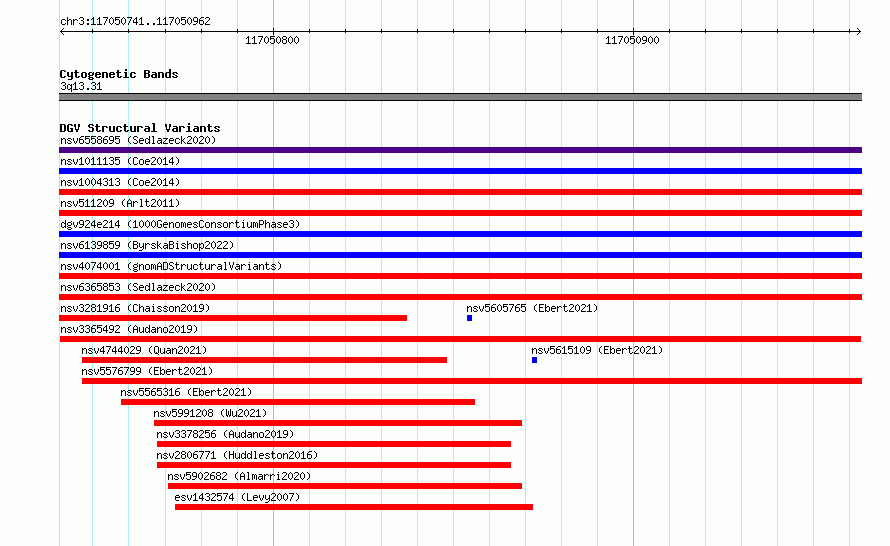Open nsv3281916 (Chaisson2019) label
890x546 pixels.
tap(135, 308)
